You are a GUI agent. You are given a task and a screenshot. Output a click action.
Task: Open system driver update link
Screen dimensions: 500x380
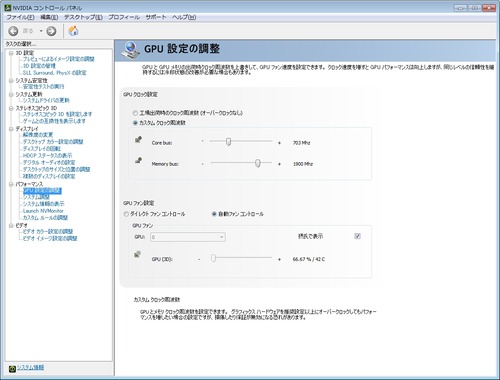coord(46,100)
